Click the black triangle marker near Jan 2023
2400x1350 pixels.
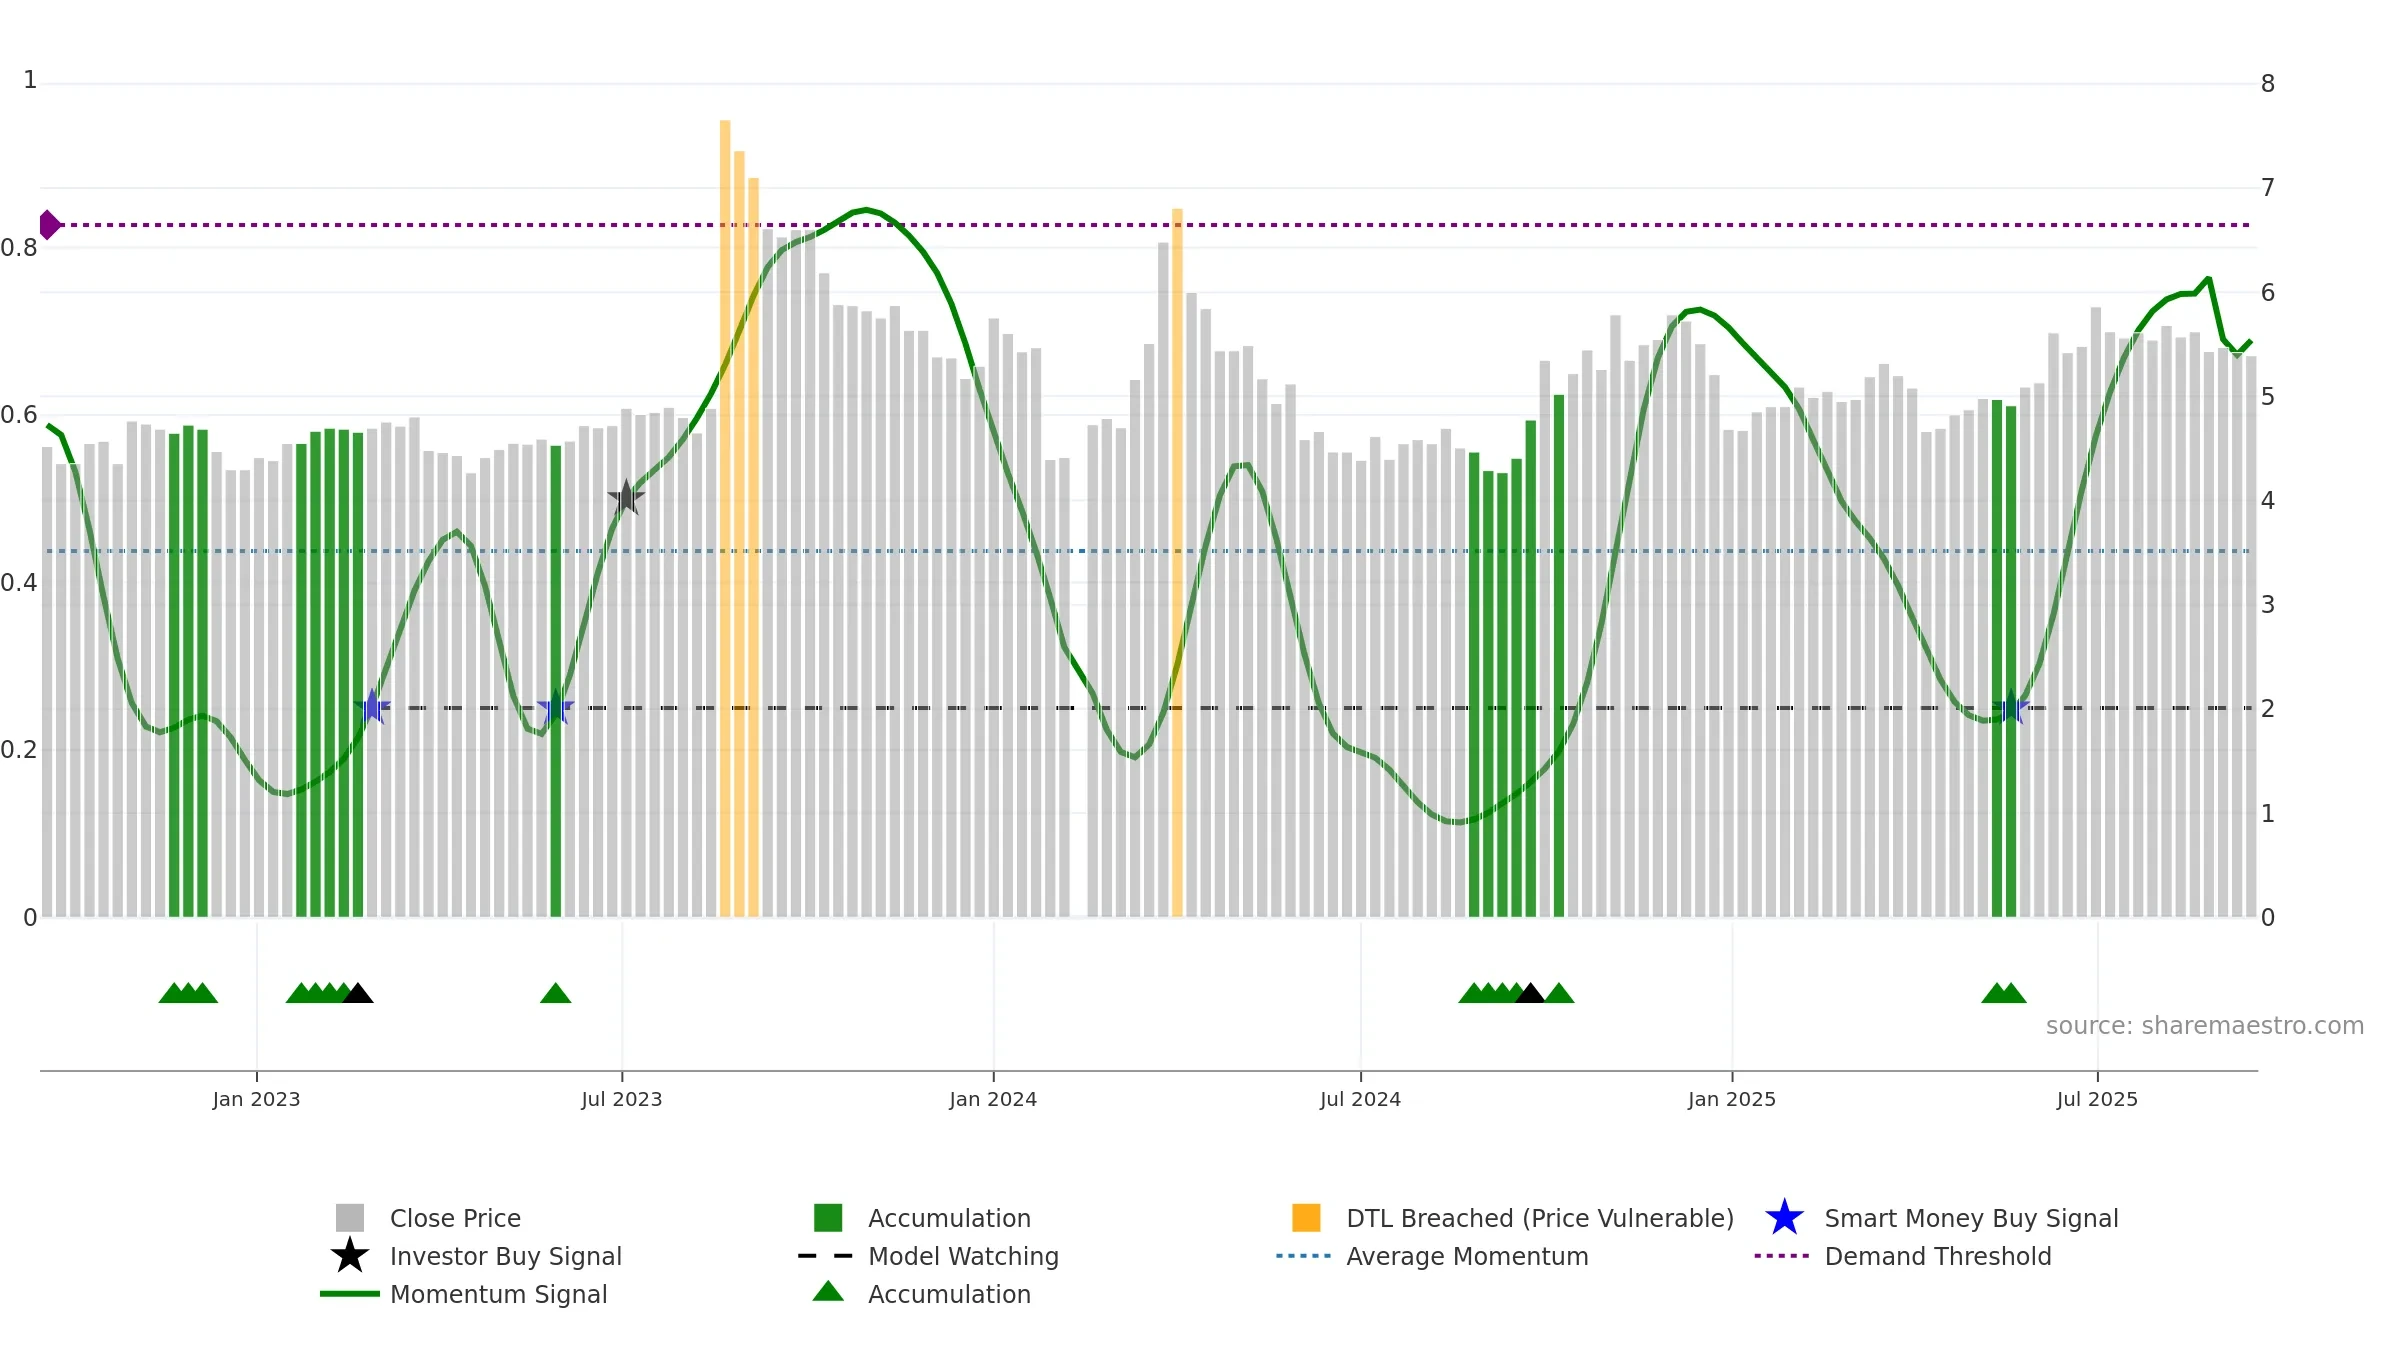point(357,993)
